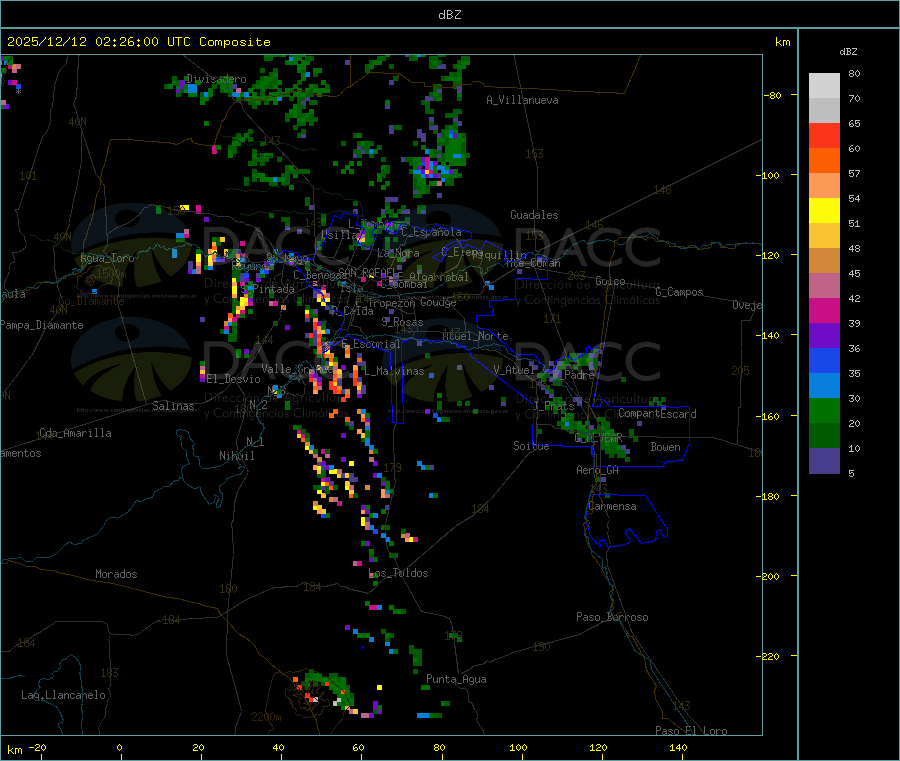
Task: Click the -80 km vertical axis tick
Action: pyautogui.click(x=773, y=95)
